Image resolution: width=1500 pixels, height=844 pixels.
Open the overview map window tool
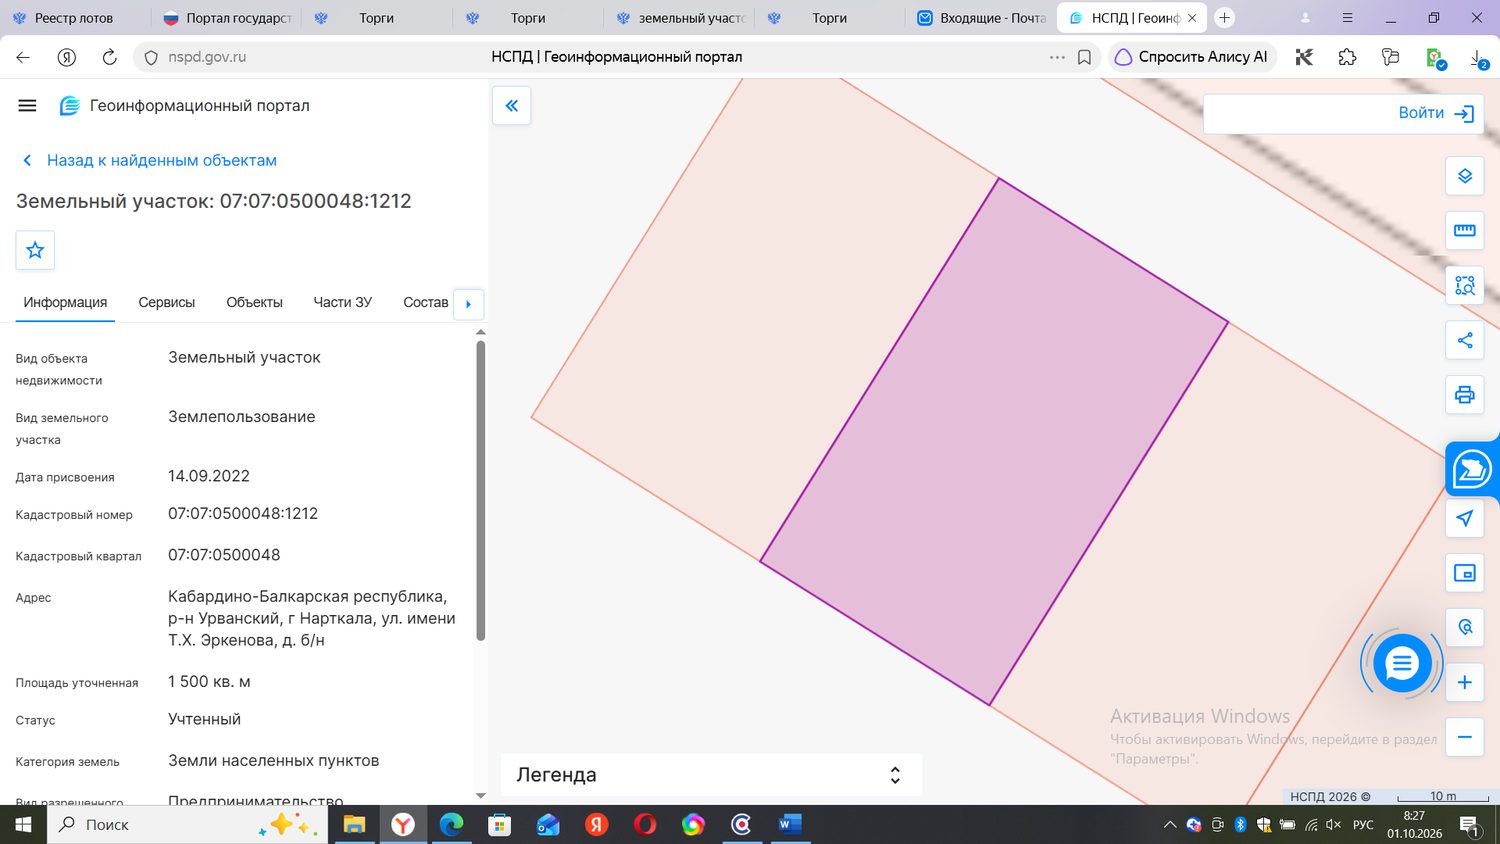pyautogui.click(x=1465, y=573)
